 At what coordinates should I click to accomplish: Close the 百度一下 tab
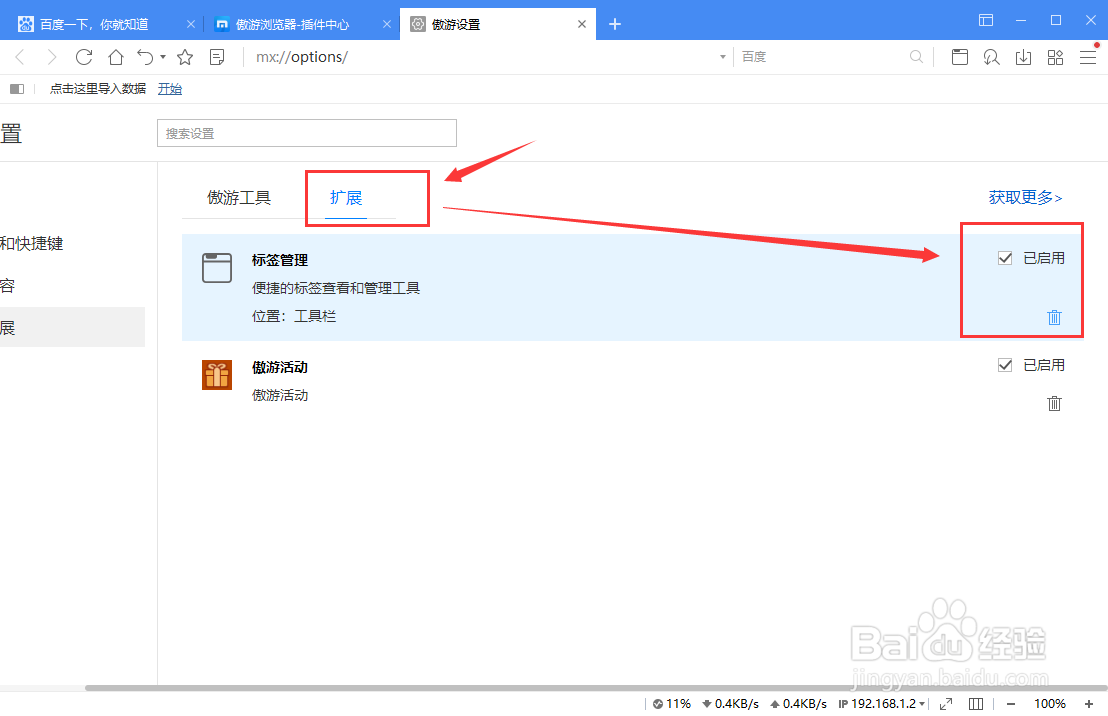tap(191, 24)
